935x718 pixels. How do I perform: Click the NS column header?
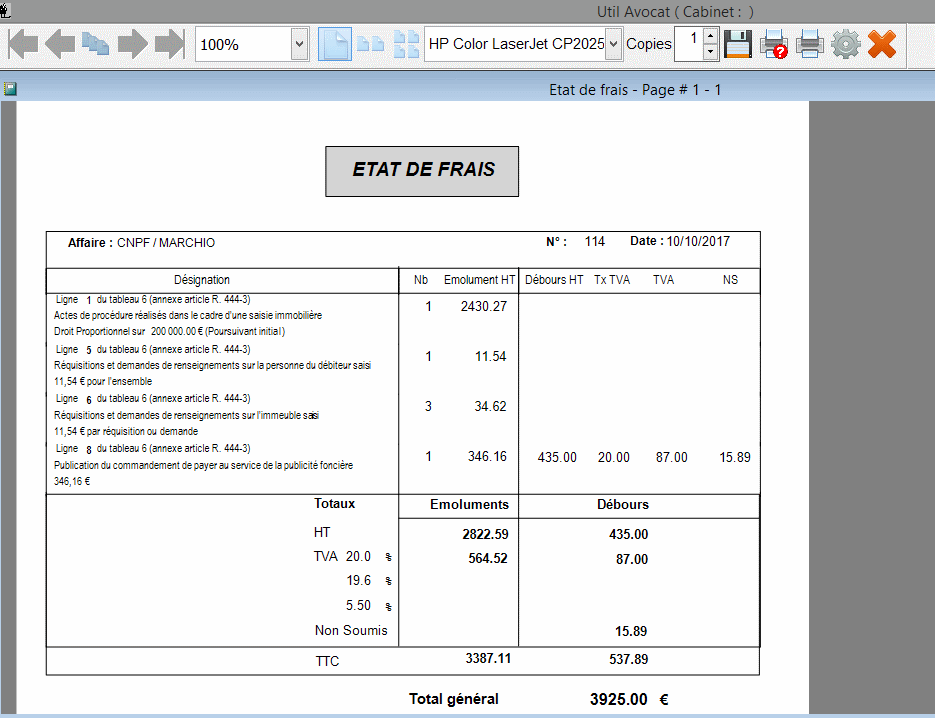[730, 280]
